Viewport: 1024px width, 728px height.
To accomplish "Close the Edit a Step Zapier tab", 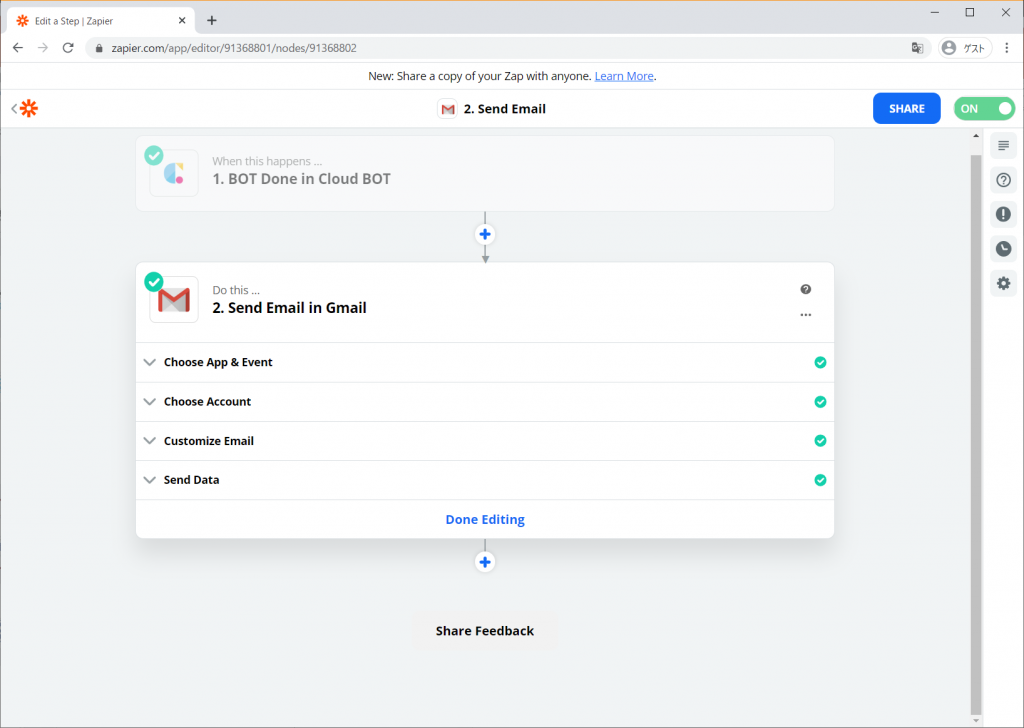I will click(x=182, y=21).
